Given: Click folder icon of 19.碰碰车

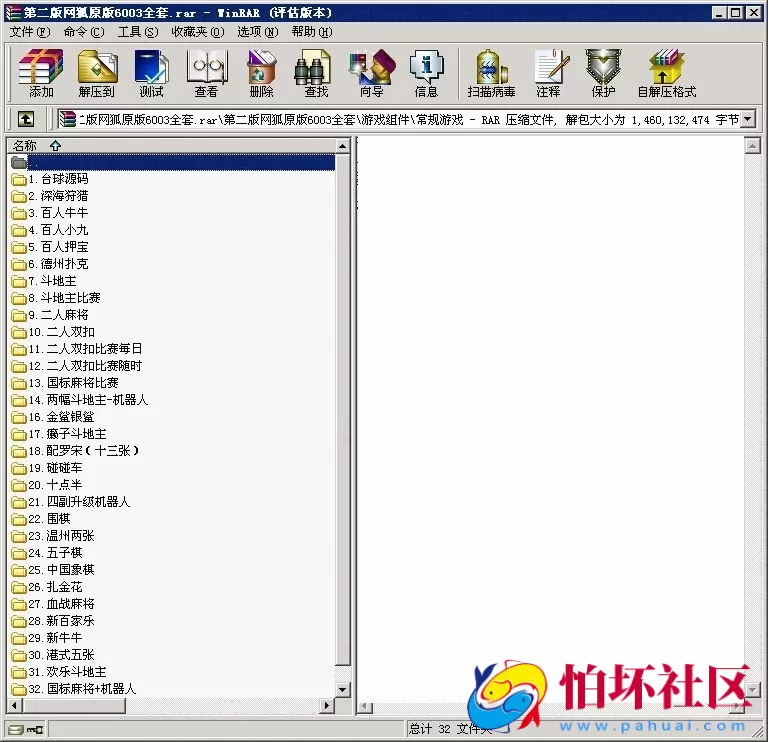Looking at the screenshot, I should 19,468.
